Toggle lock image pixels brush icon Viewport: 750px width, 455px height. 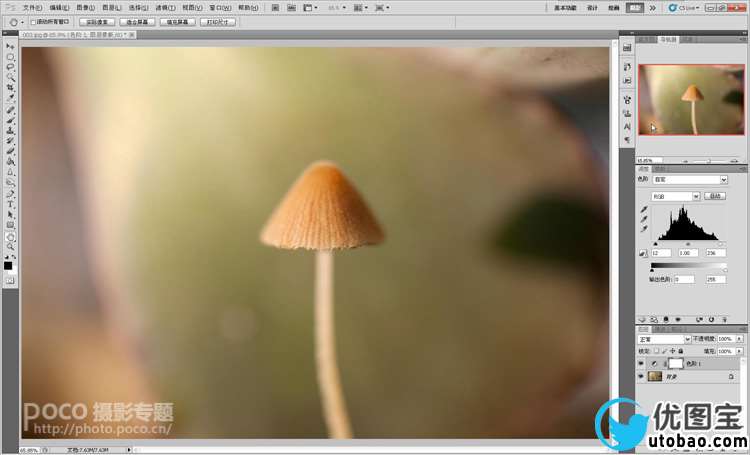point(665,351)
